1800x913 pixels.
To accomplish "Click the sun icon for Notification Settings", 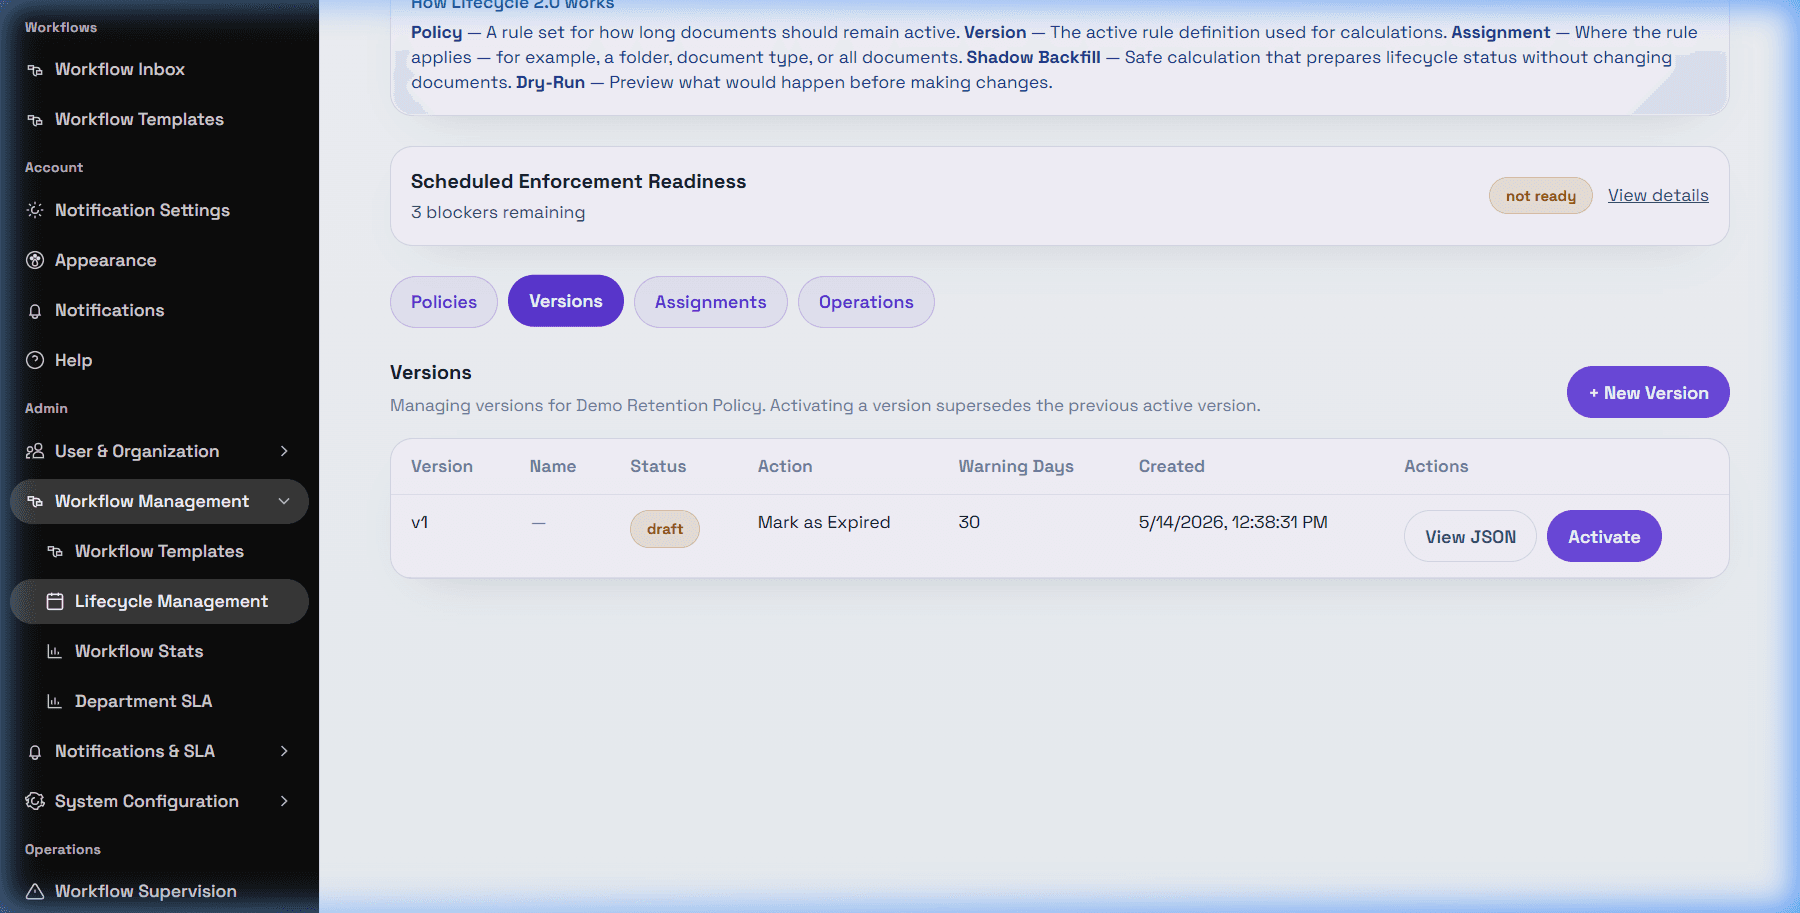I will (x=35, y=210).
